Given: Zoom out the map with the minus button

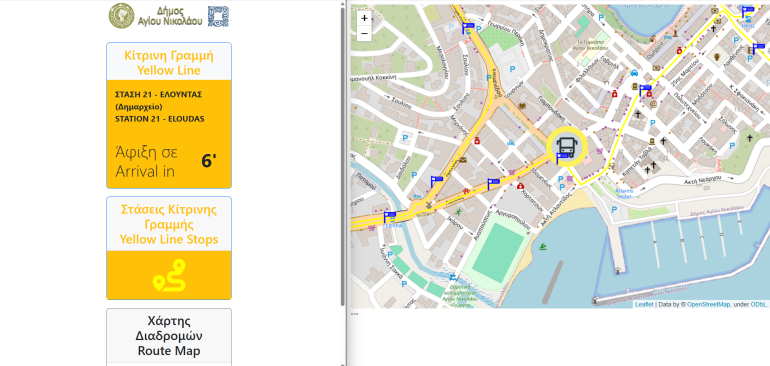Looking at the screenshot, I should point(364,33).
